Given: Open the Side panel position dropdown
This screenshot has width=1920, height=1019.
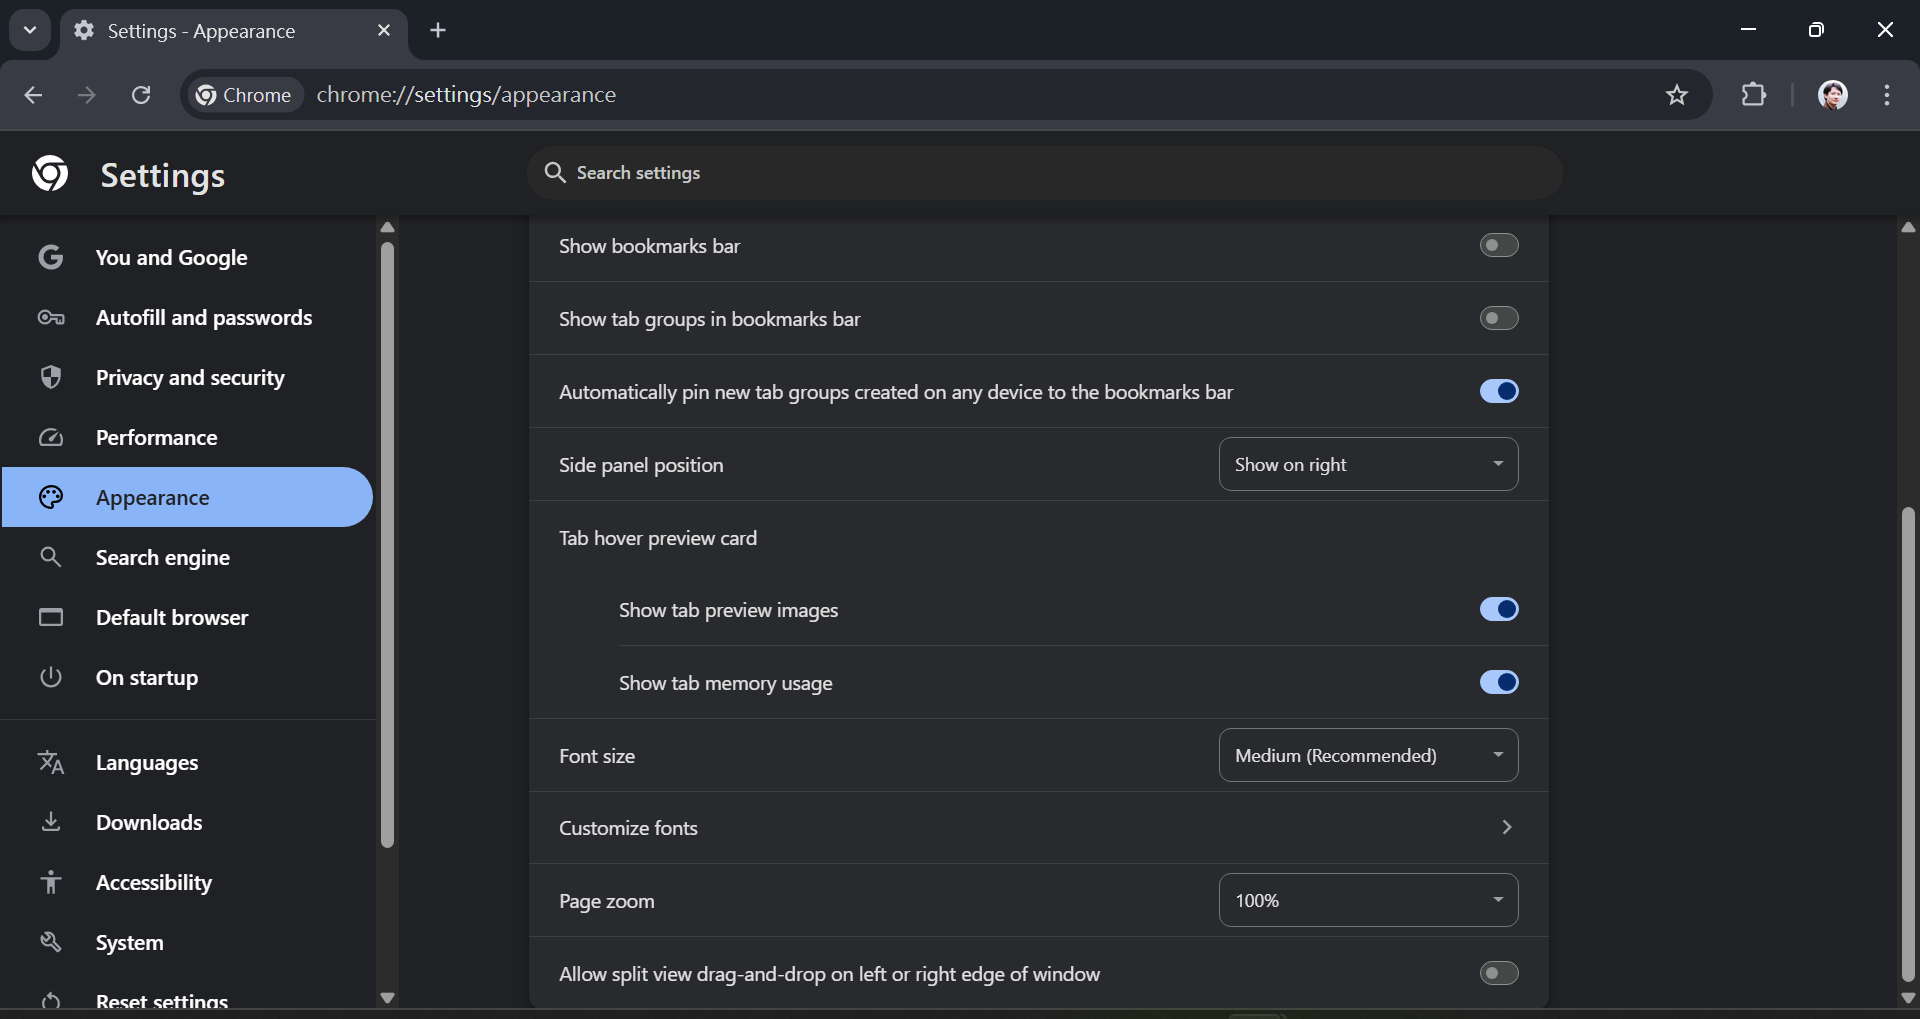Looking at the screenshot, I should click(x=1368, y=464).
